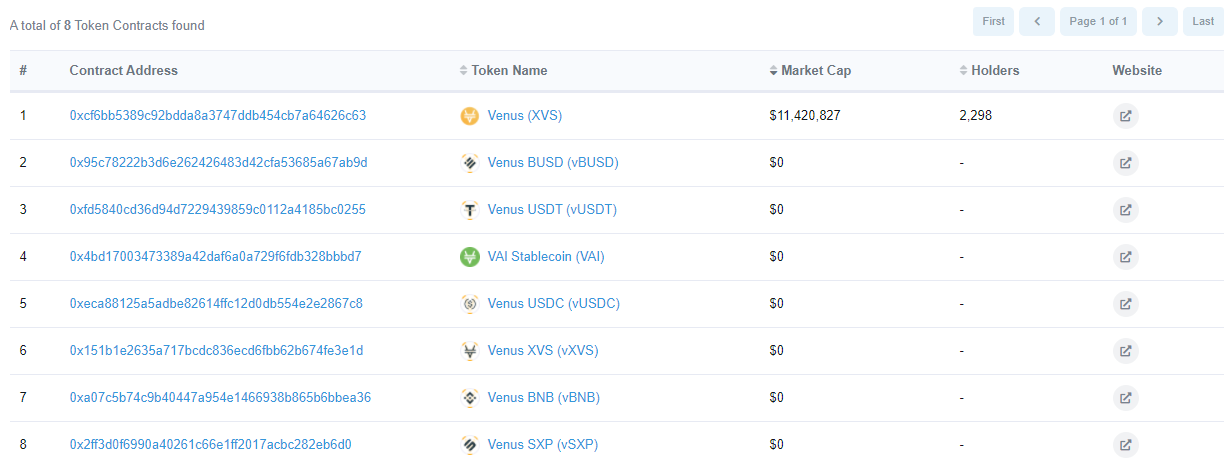The height and width of the screenshot is (471, 1230).
Task: Click the green VAI Stablecoin logo
Action: point(469,257)
